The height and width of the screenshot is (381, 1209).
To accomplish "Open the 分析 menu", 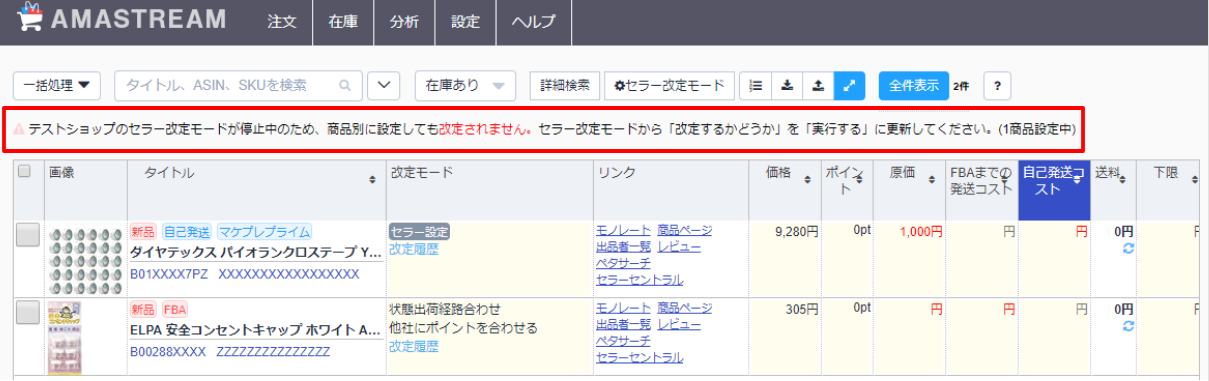I will click(404, 22).
